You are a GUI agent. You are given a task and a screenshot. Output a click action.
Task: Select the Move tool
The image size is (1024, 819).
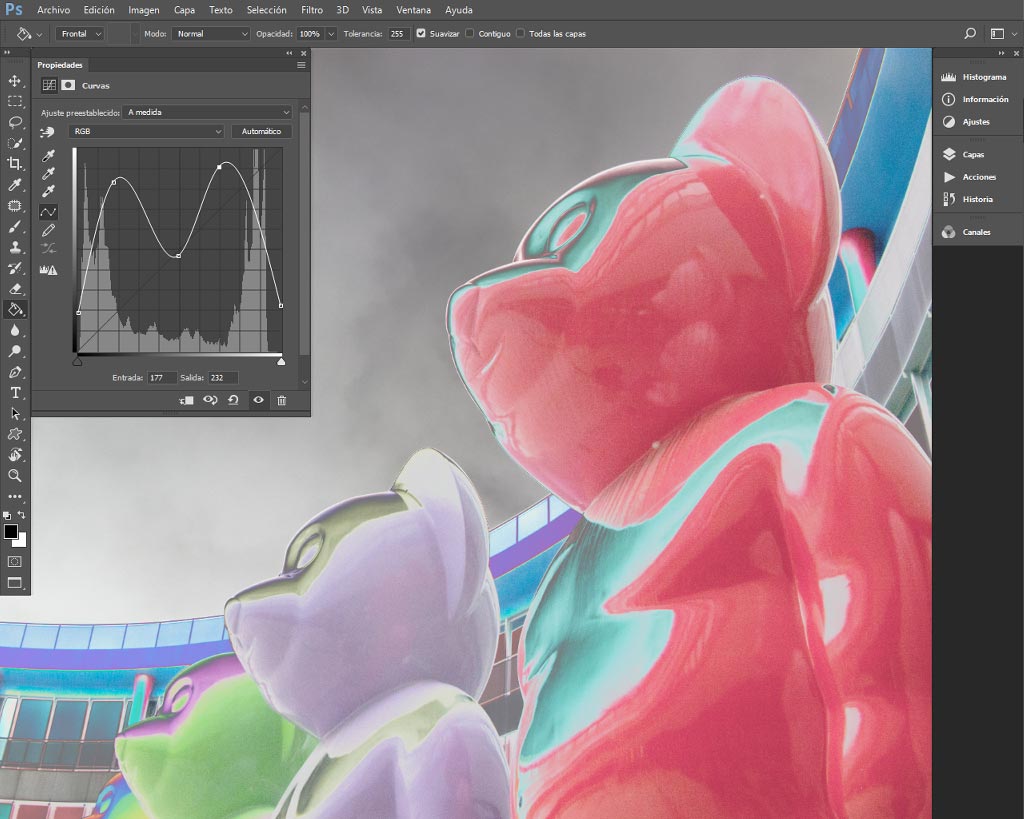(x=14, y=81)
